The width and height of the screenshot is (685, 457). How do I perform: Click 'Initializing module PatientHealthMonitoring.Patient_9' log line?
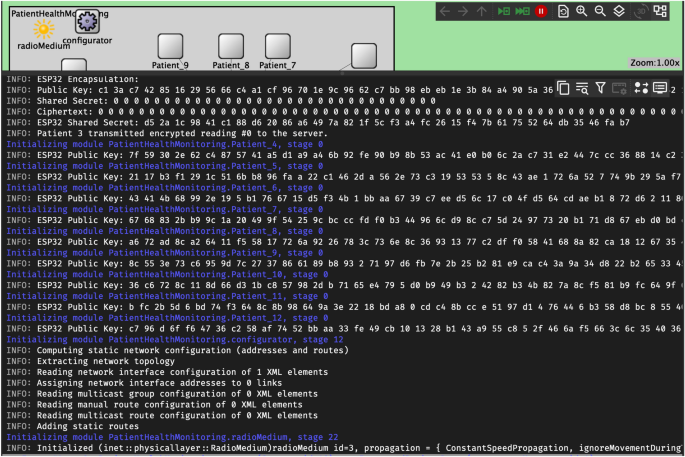[165, 253]
